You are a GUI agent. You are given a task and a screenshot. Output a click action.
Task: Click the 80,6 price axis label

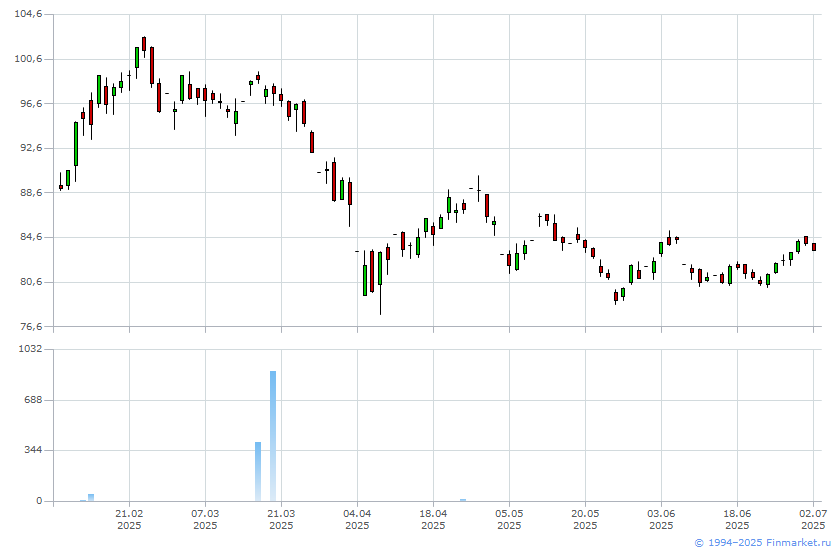pyautogui.click(x=30, y=282)
